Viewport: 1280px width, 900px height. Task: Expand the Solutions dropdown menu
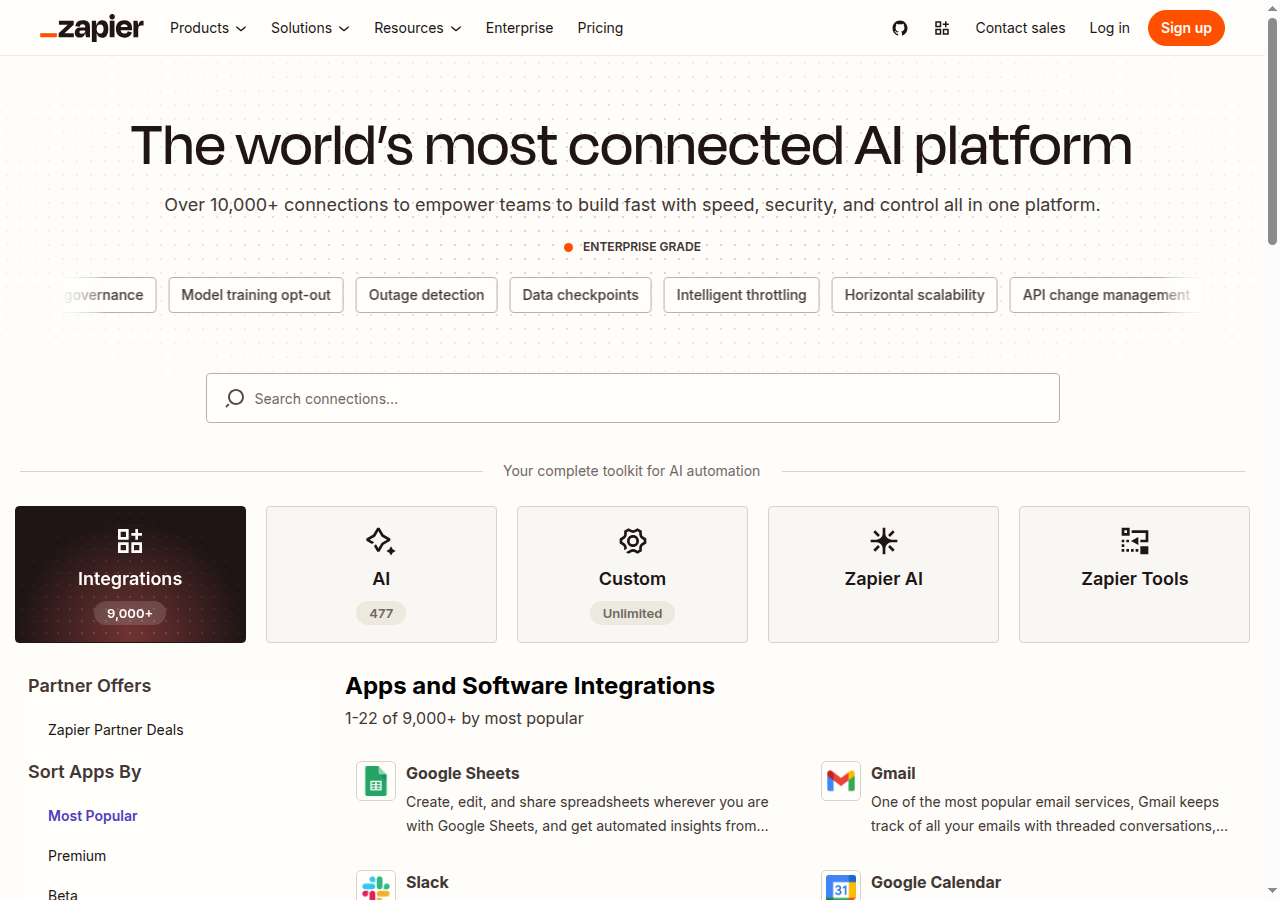point(310,28)
